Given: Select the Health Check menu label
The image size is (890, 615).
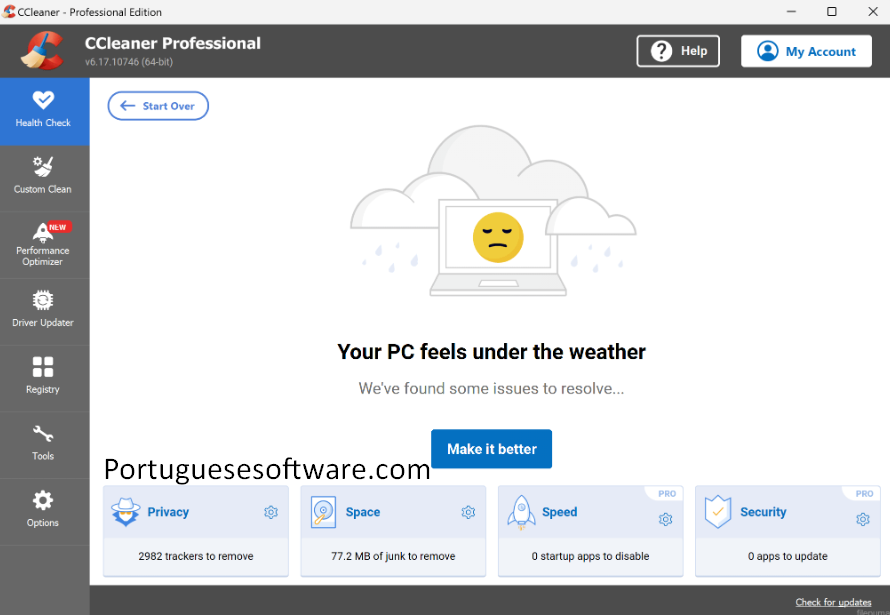Looking at the screenshot, I should coord(43,123).
